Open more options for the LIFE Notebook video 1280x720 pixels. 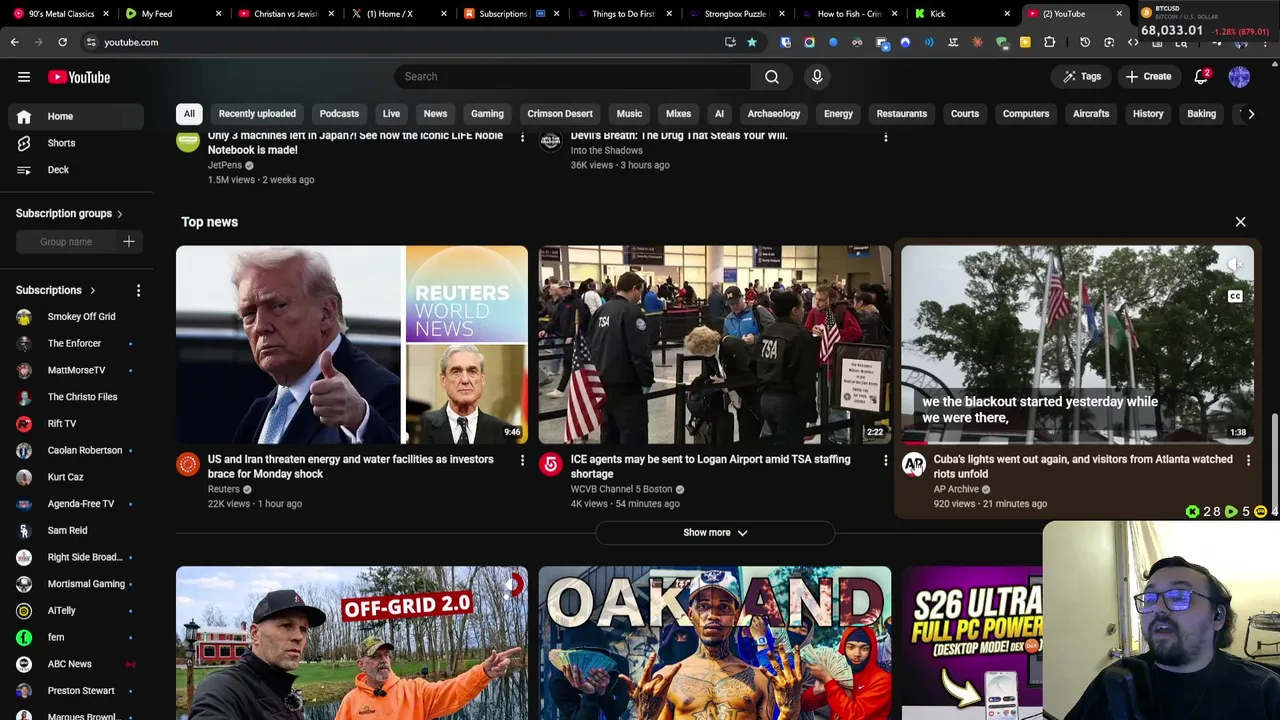(x=522, y=137)
